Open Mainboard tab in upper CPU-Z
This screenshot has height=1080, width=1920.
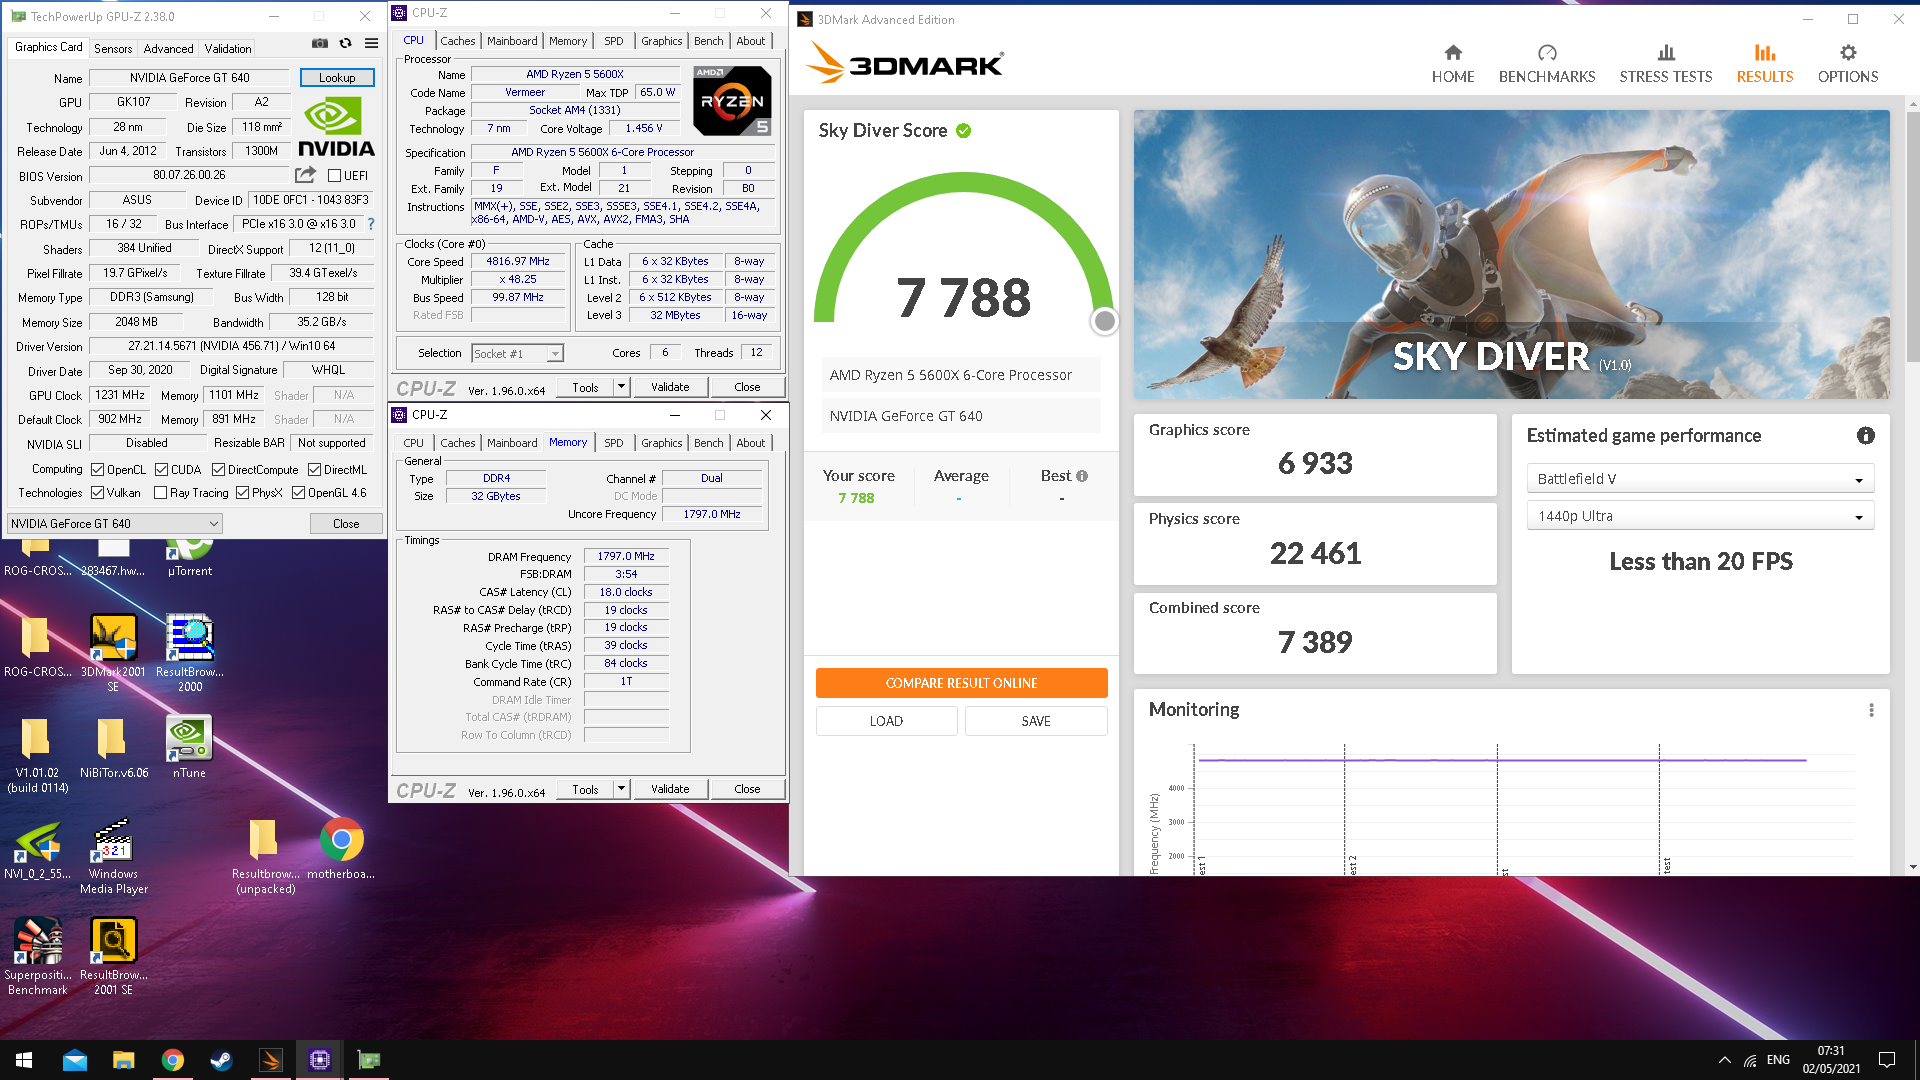(x=512, y=41)
